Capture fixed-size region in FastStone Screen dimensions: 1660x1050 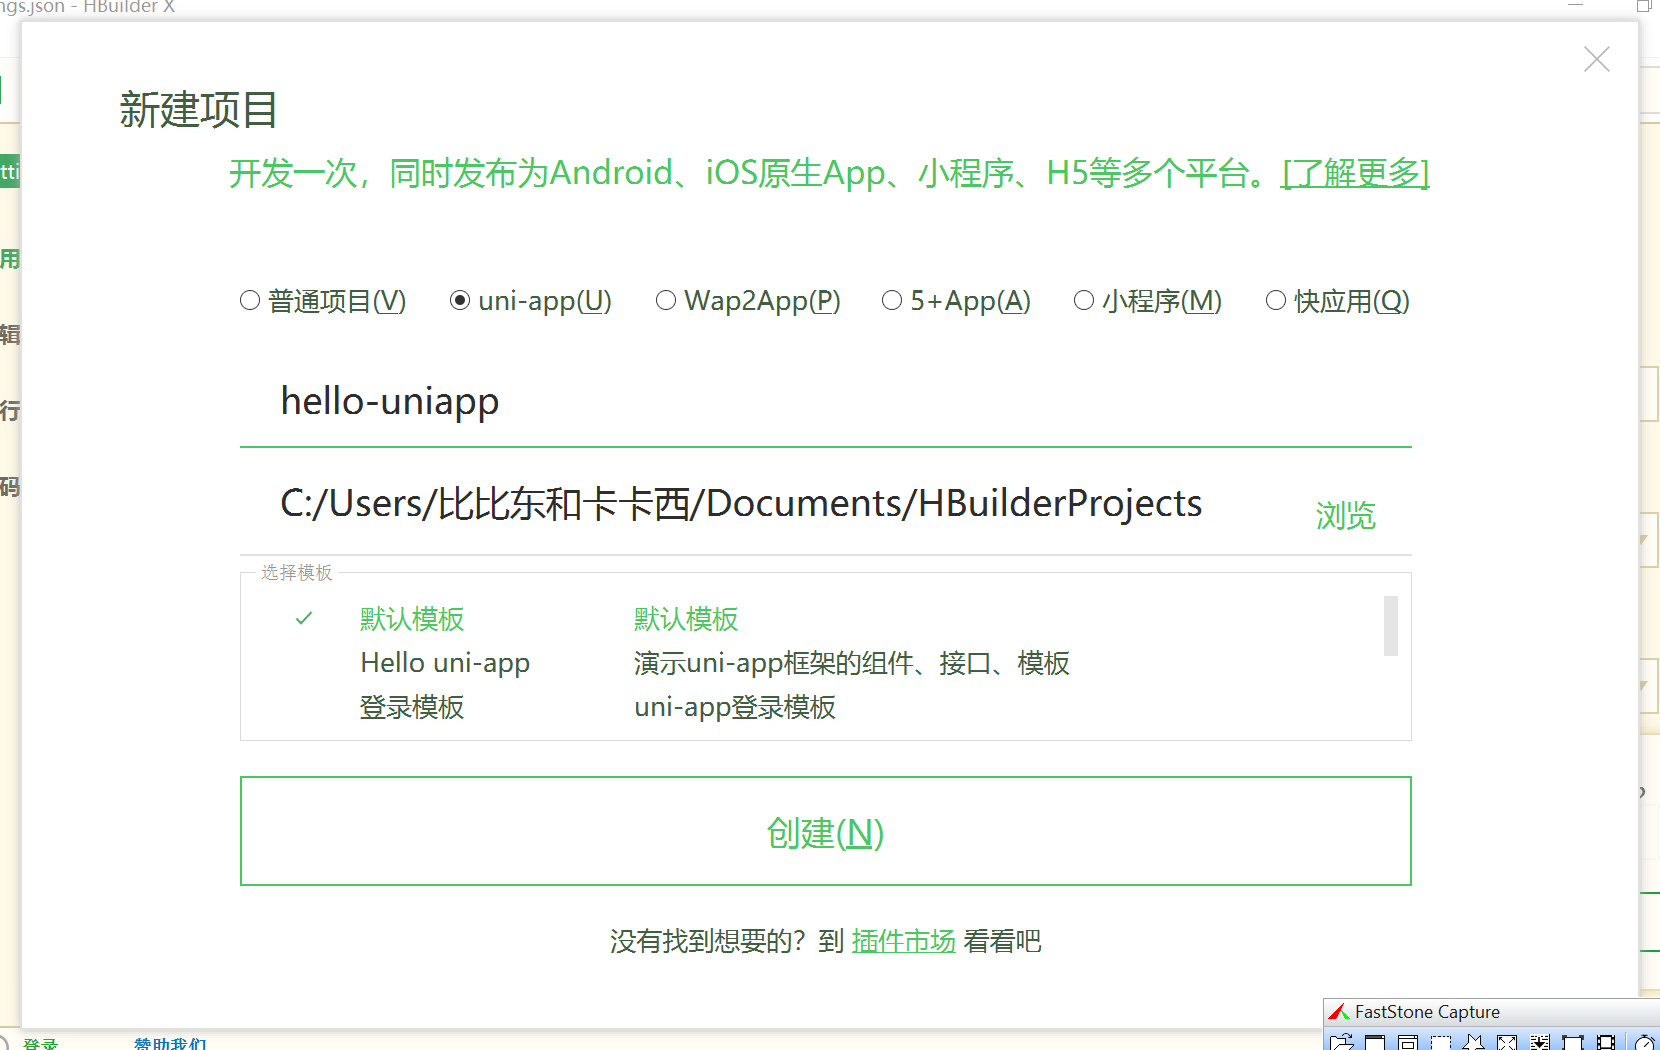(1573, 1042)
